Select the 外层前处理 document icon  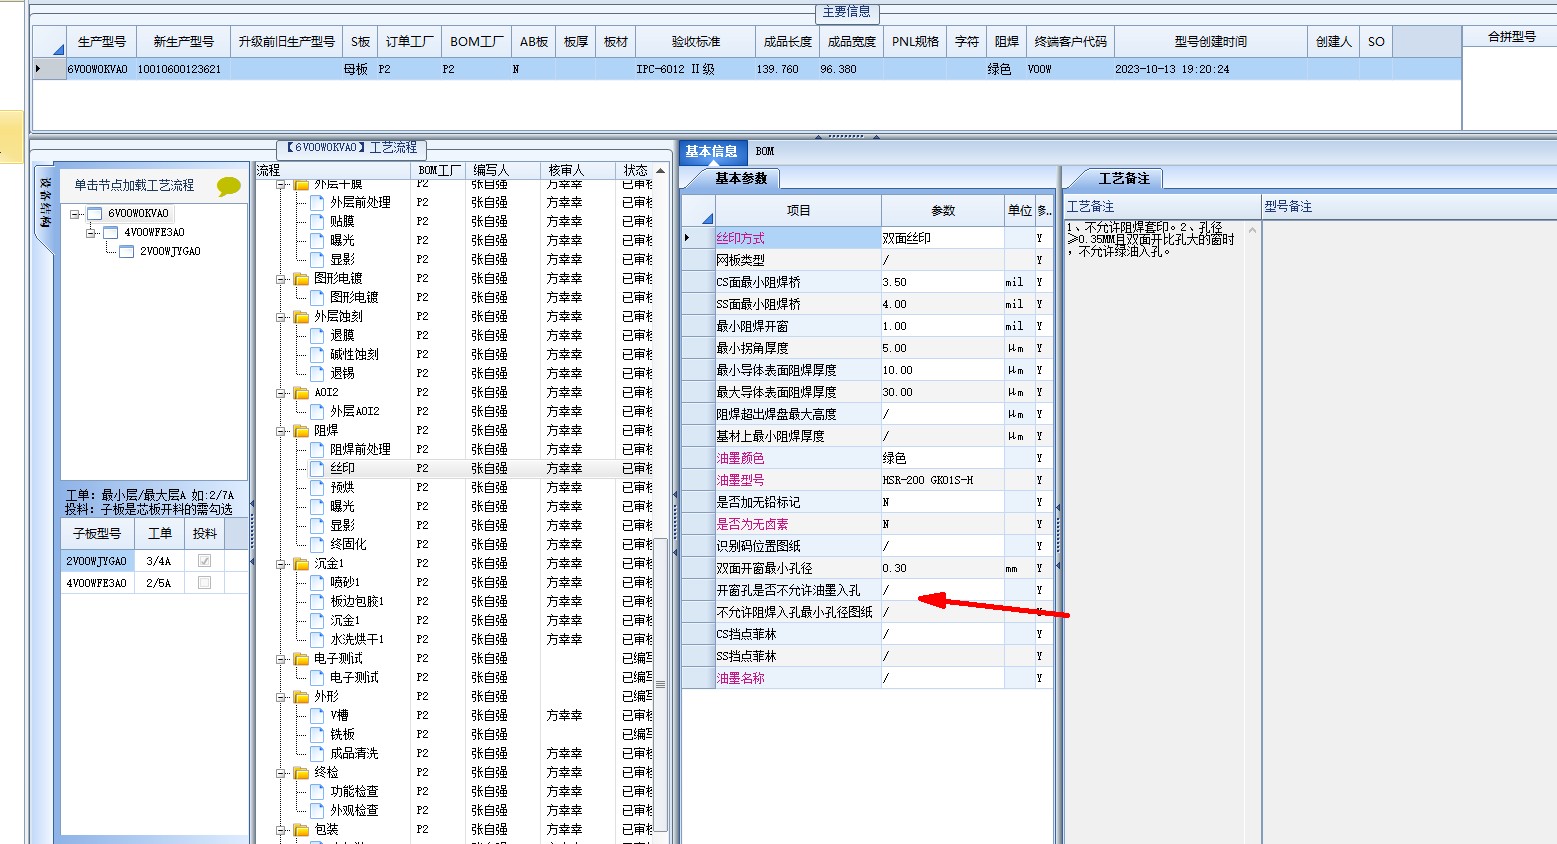pos(317,202)
